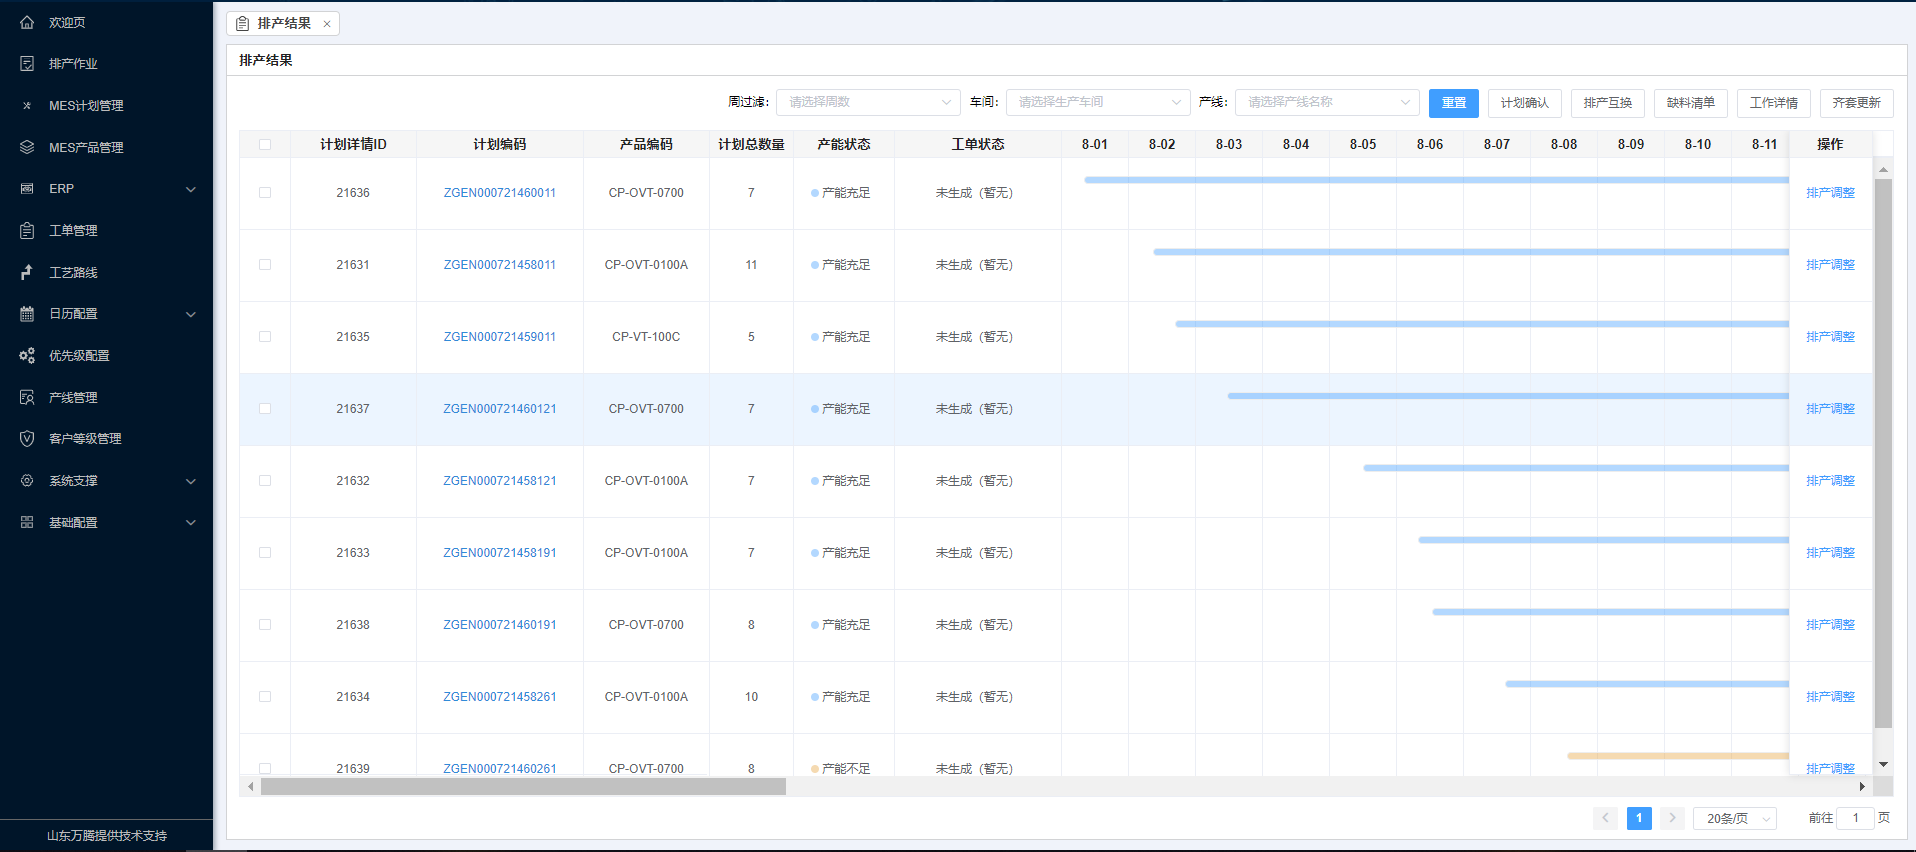Toggle the select-all checkbox in table header

pyautogui.click(x=265, y=145)
